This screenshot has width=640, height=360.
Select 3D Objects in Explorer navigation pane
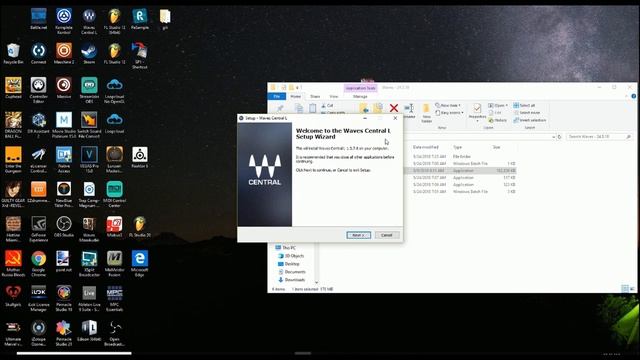[291, 256]
